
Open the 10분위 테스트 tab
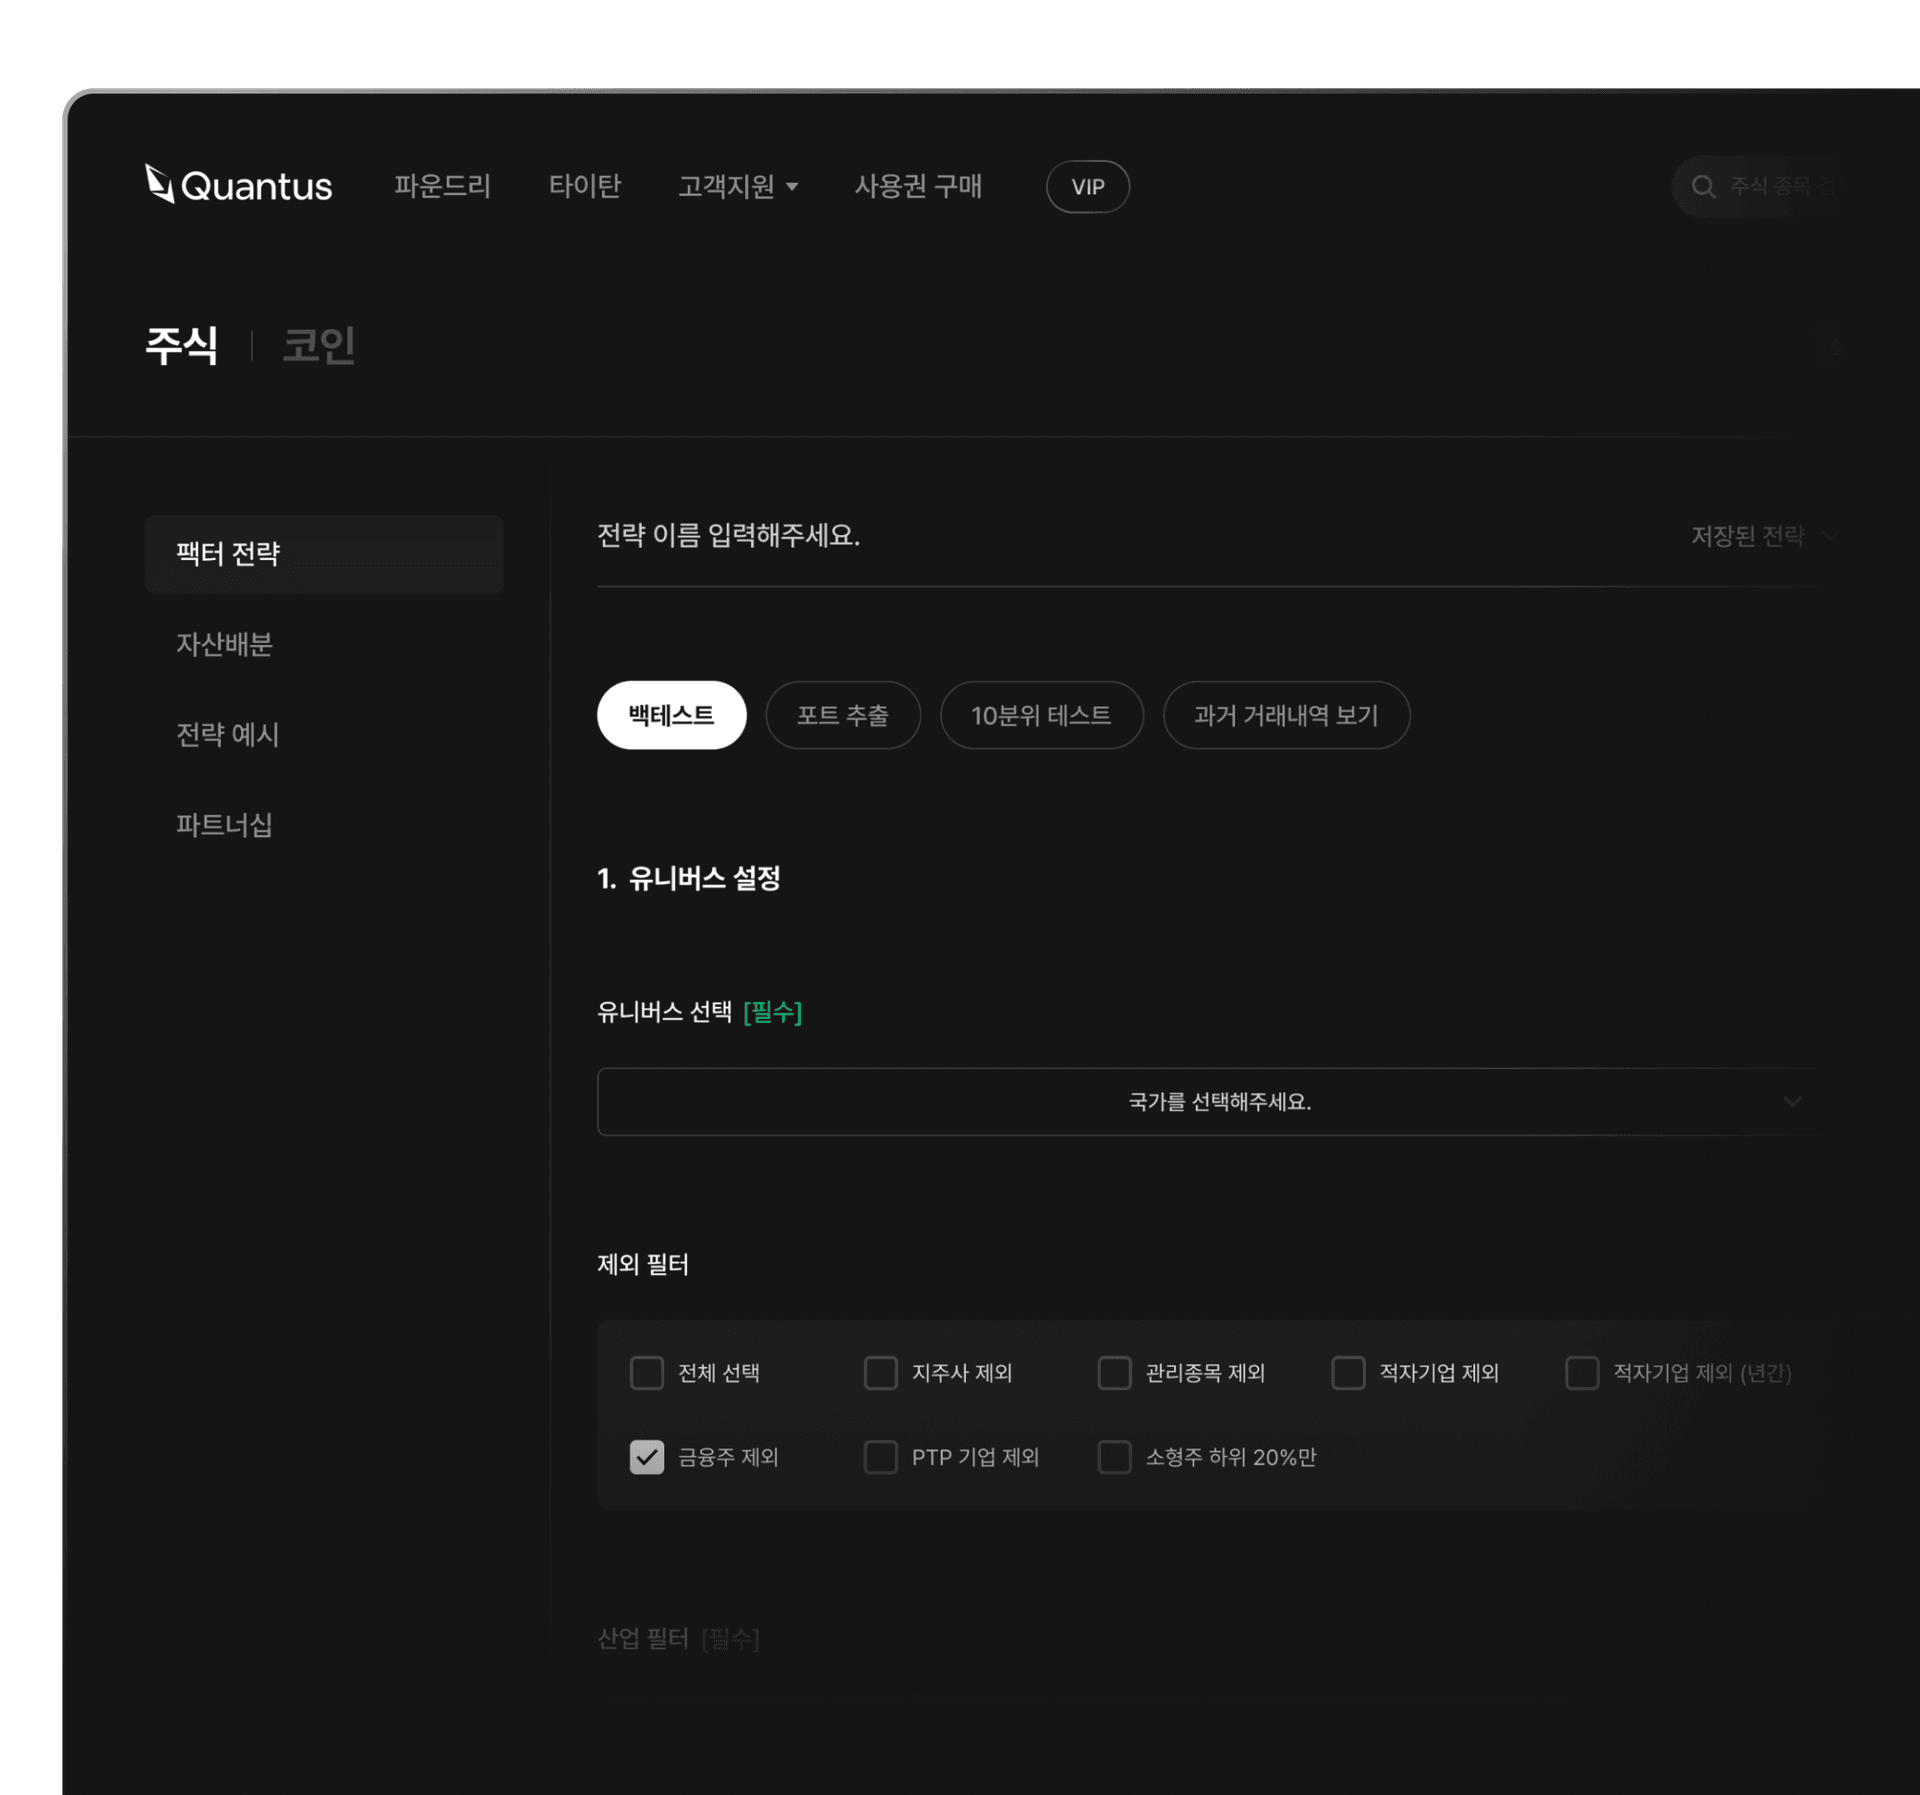pyautogui.click(x=1040, y=716)
